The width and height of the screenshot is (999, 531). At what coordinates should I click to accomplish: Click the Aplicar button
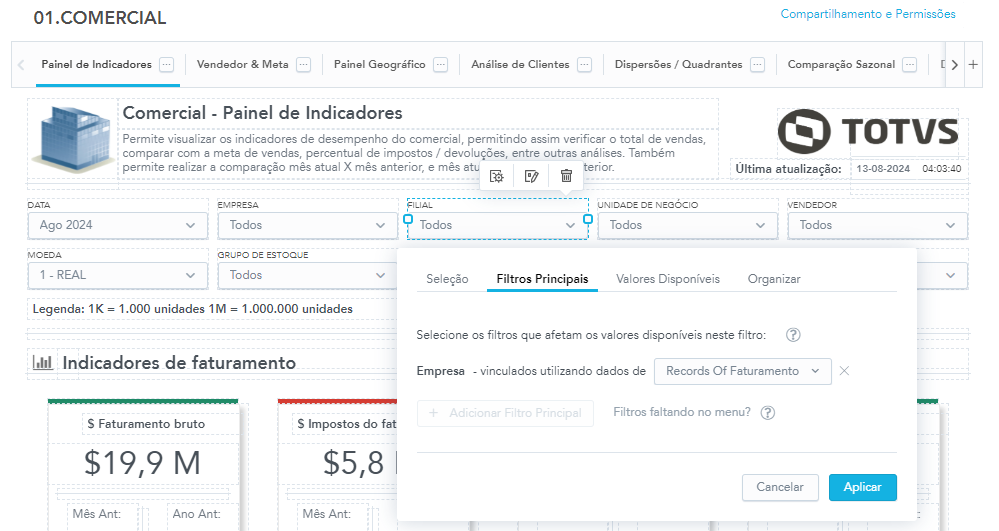[862, 487]
